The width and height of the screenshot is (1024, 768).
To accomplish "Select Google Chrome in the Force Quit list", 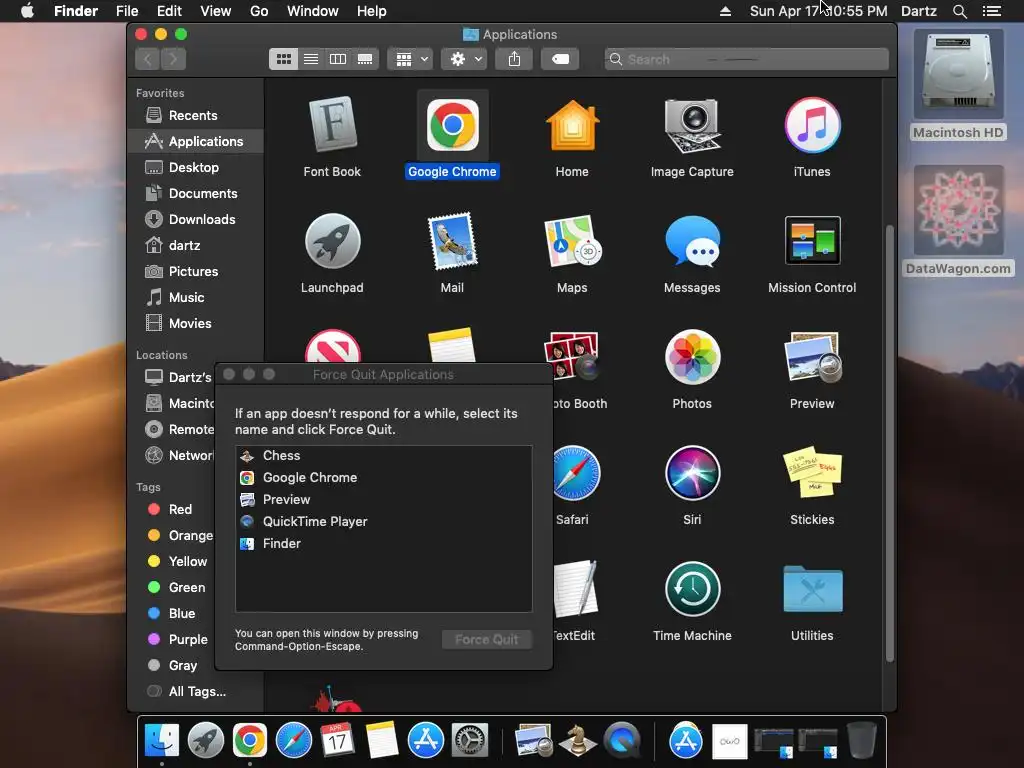I will pos(383,477).
